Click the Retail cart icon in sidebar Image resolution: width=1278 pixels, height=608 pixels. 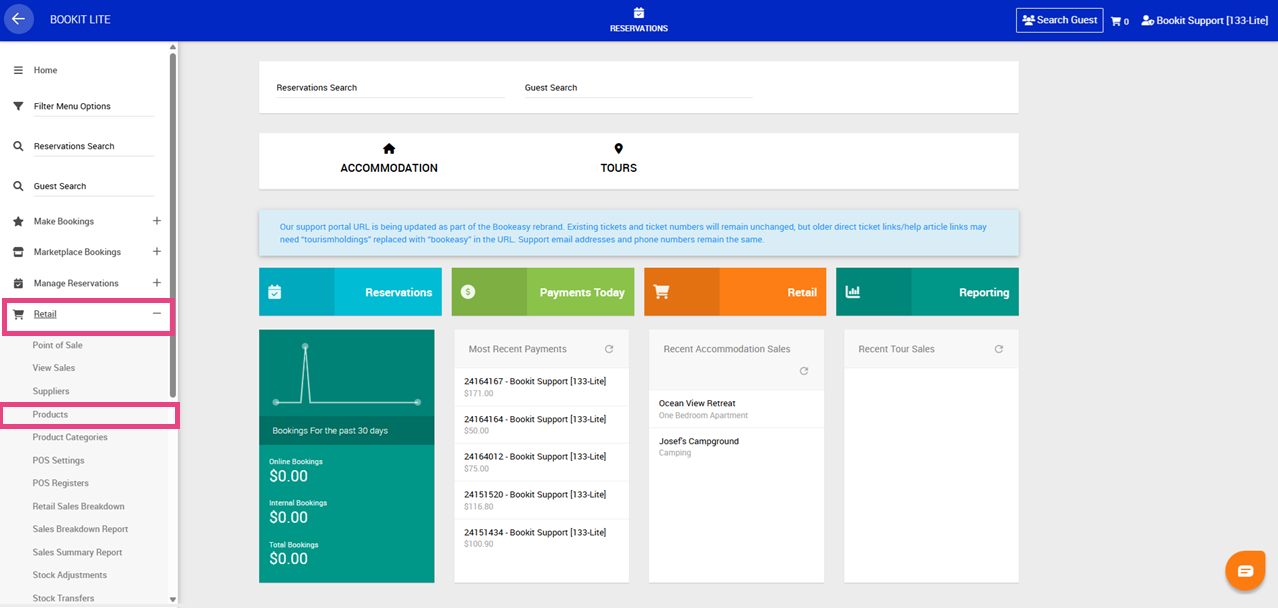point(18,314)
